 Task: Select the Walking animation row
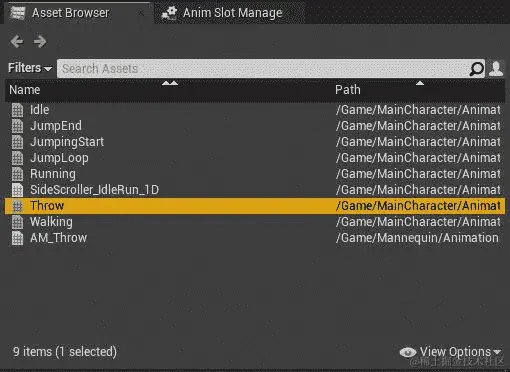255,222
